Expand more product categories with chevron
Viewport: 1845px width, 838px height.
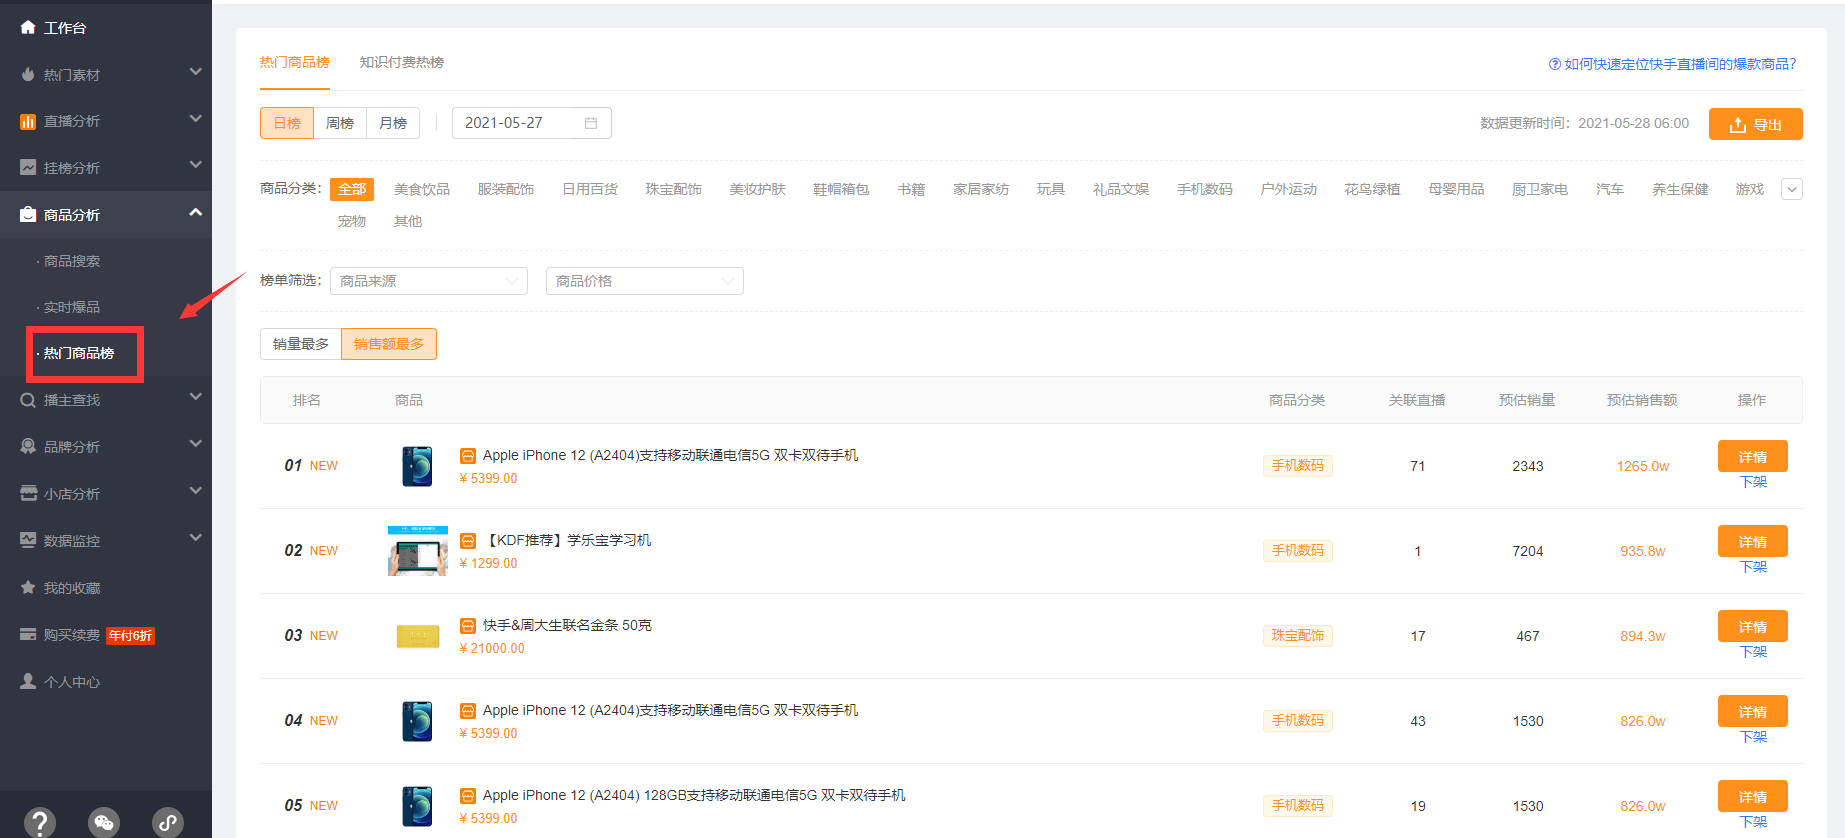(x=1792, y=189)
